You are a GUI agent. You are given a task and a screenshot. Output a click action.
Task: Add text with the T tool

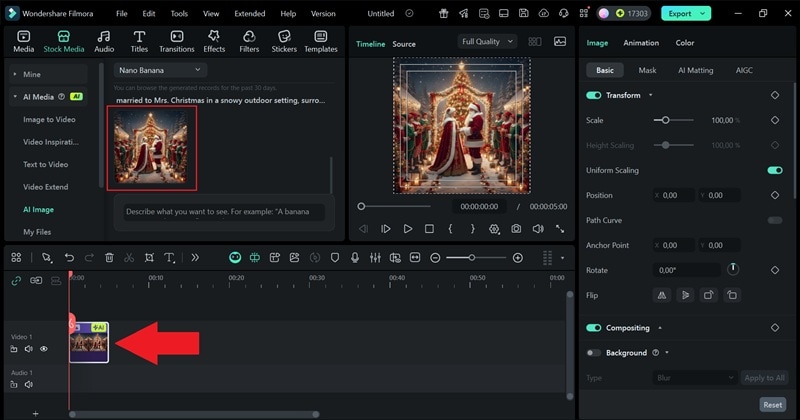169,258
